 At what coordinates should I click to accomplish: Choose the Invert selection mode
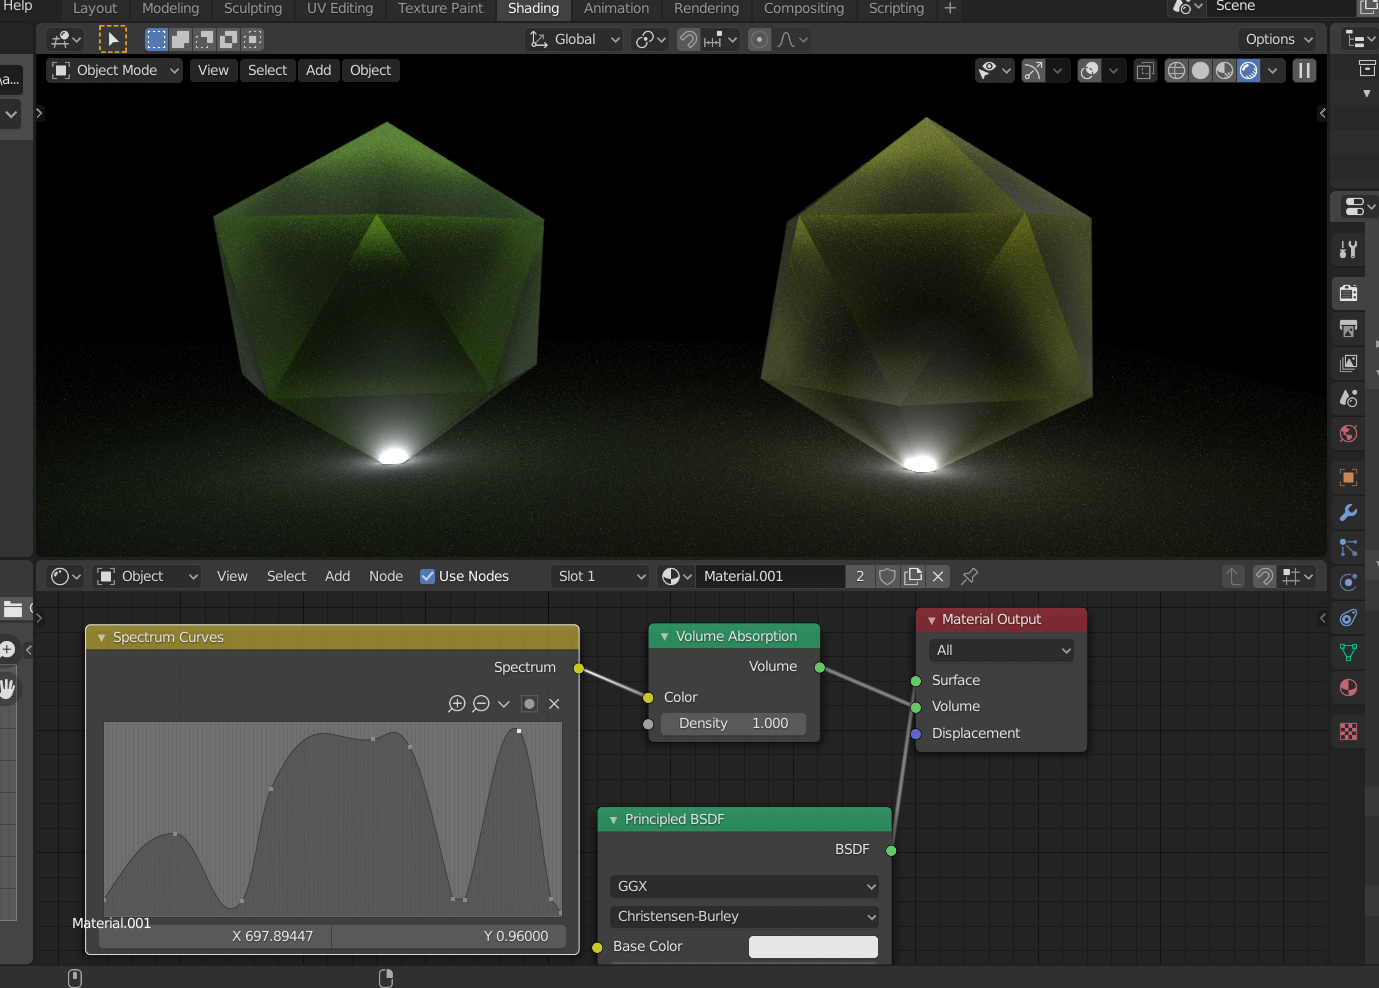coord(228,39)
